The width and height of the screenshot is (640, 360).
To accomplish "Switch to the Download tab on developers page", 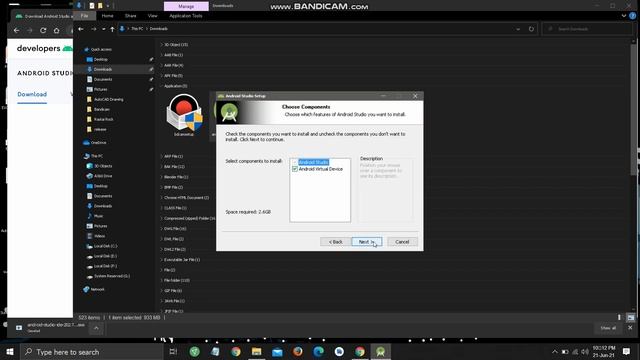I will (x=32, y=94).
